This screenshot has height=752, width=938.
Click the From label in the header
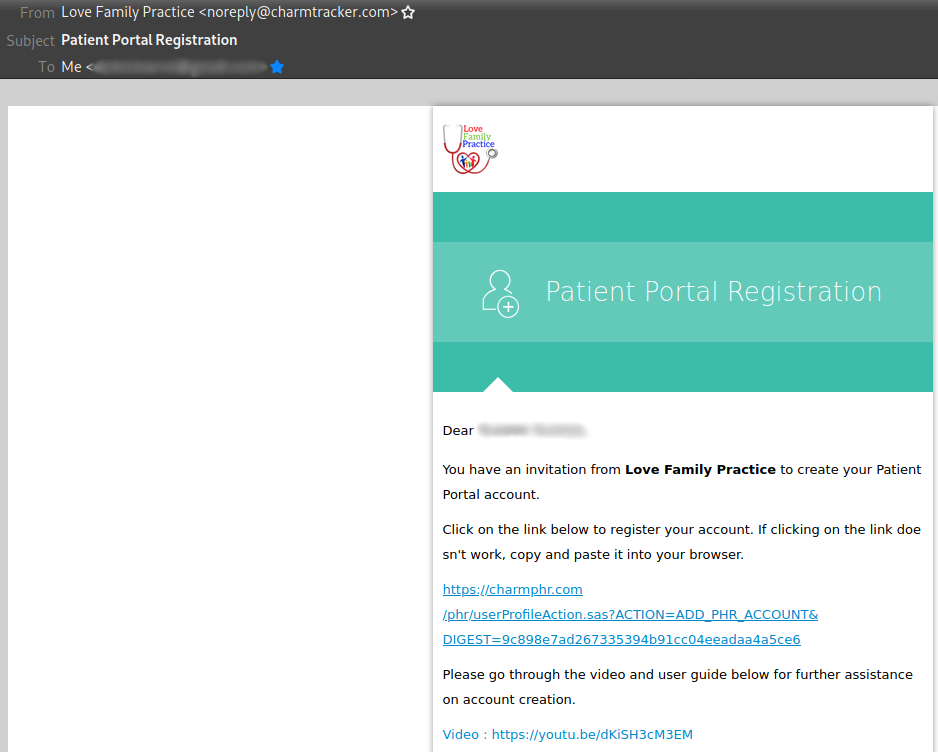pyautogui.click(x=37, y=13)
